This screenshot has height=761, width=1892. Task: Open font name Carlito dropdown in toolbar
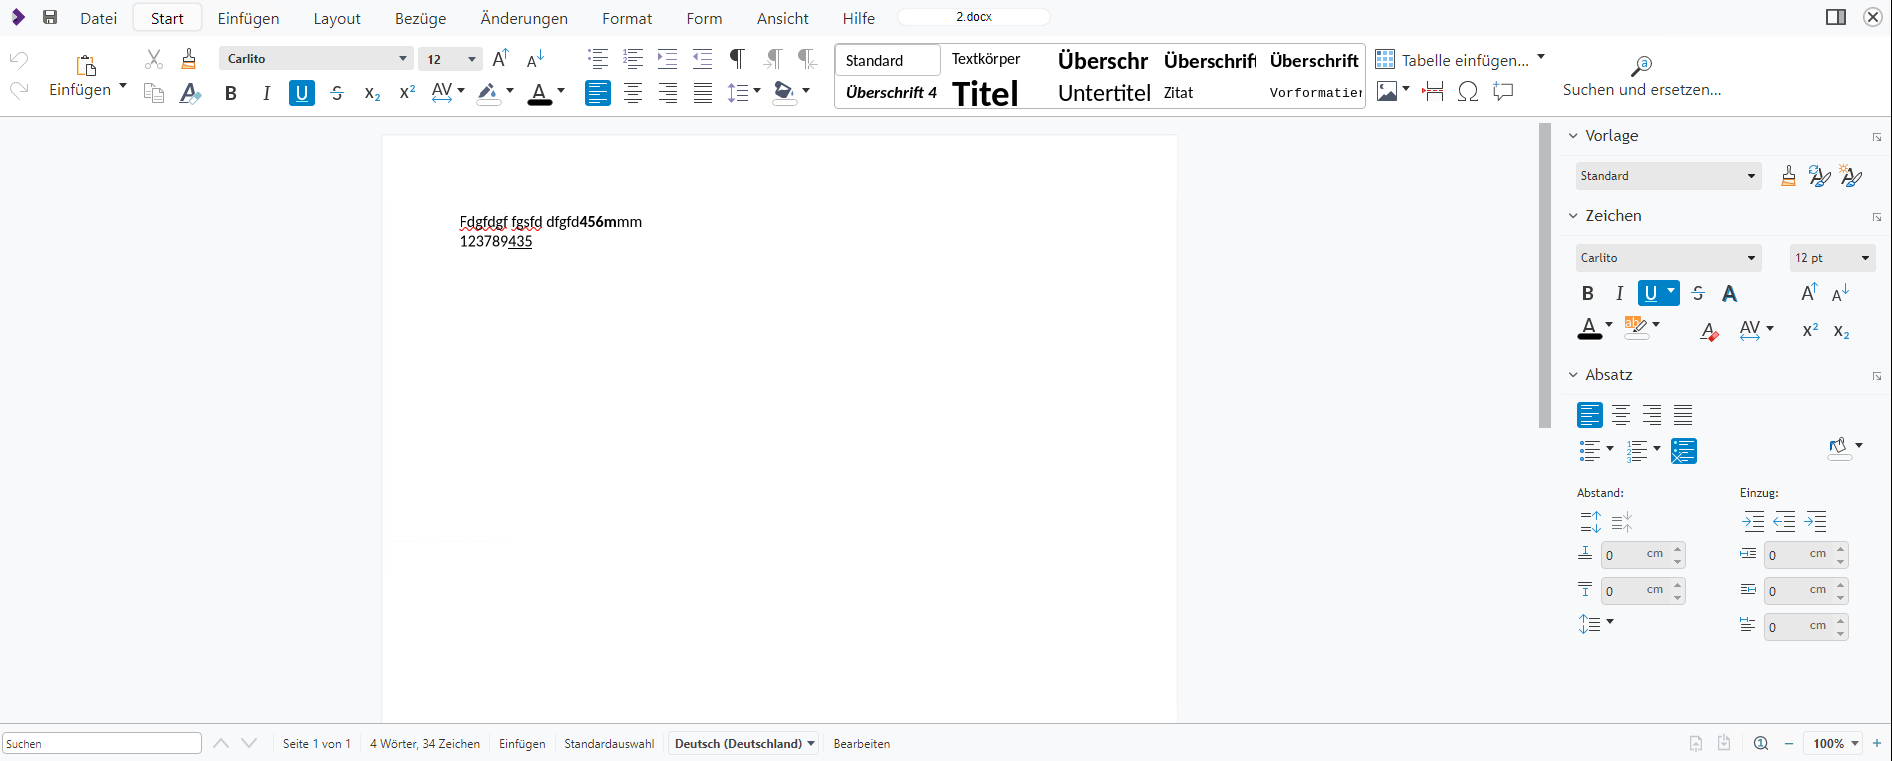pyautogui.click(x=403, y=59)
